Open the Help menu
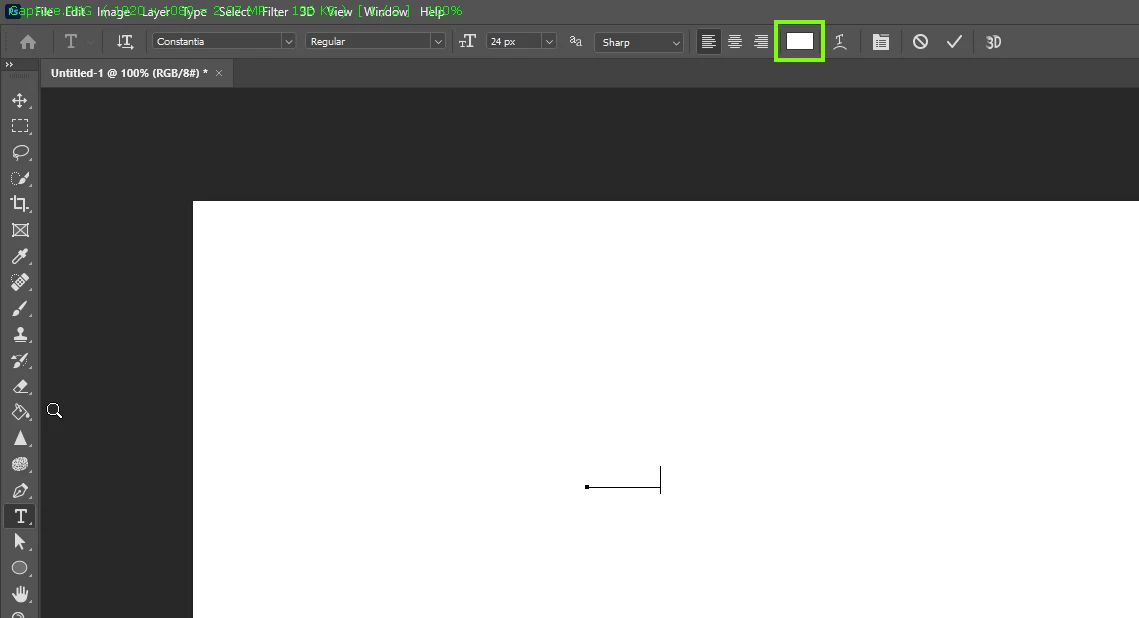Viewport: 1139px width, 618px height. point(431,12)
